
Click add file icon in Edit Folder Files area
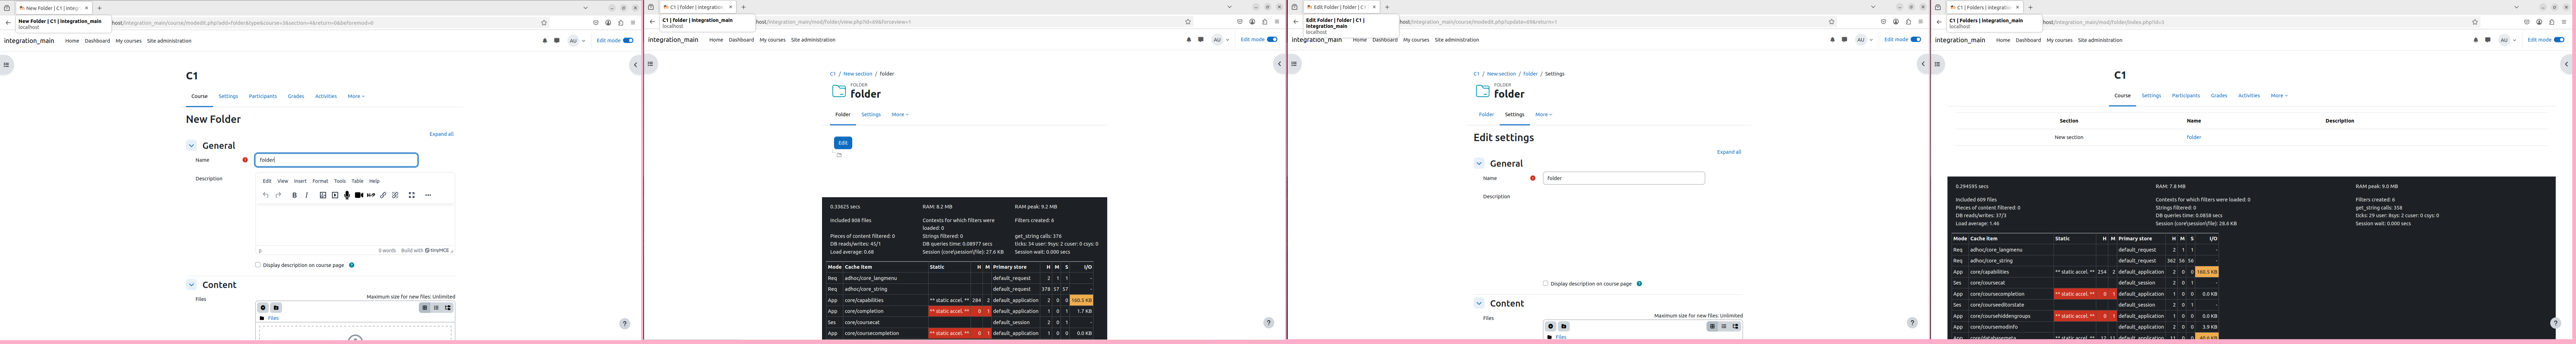(x=1551, y=326)
